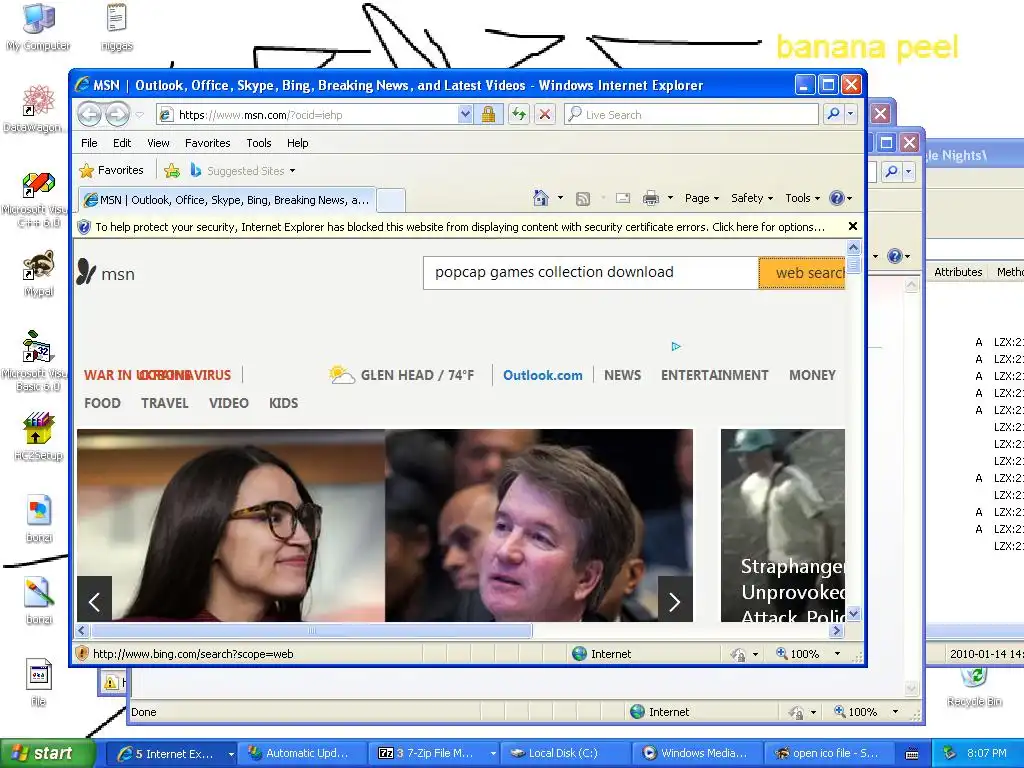1024x768 pixels.
Task: Click the orange web search button
Action: [802, 273]
